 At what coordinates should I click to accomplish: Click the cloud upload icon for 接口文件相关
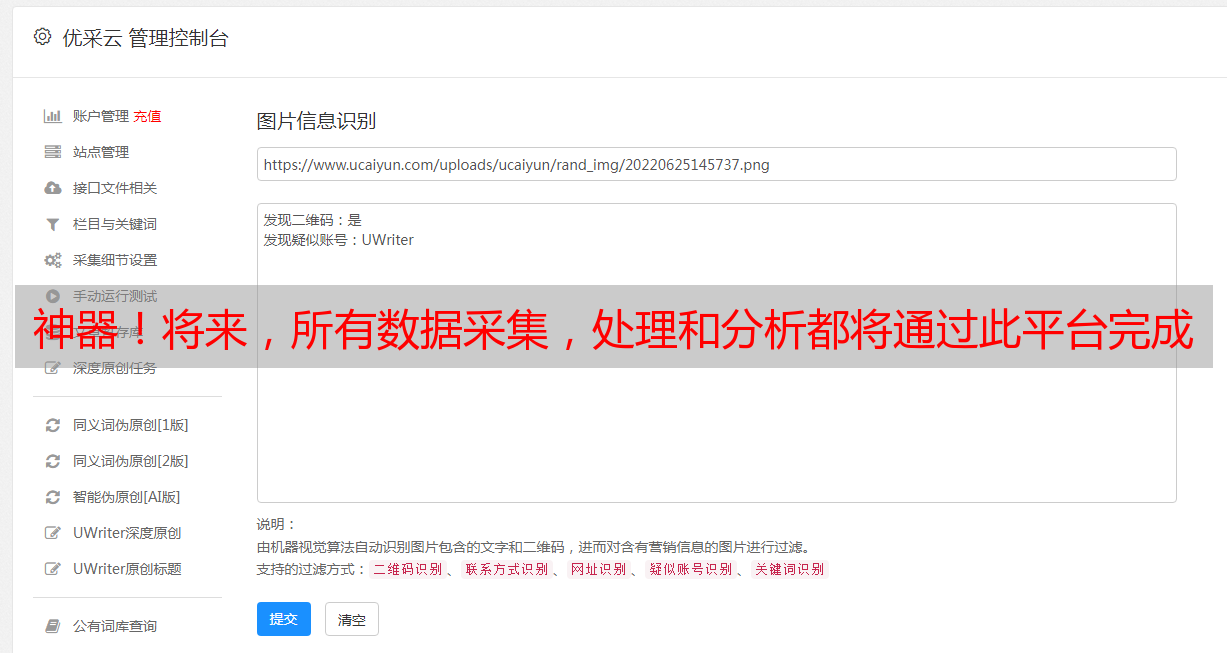click(x=53, y=188)
